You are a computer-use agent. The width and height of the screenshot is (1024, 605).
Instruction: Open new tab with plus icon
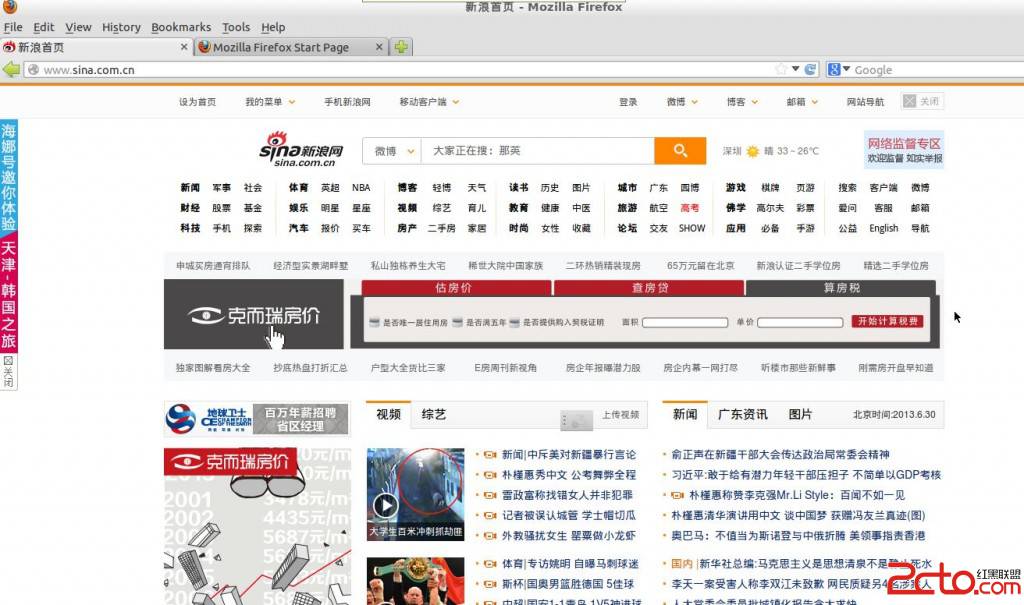401,47
